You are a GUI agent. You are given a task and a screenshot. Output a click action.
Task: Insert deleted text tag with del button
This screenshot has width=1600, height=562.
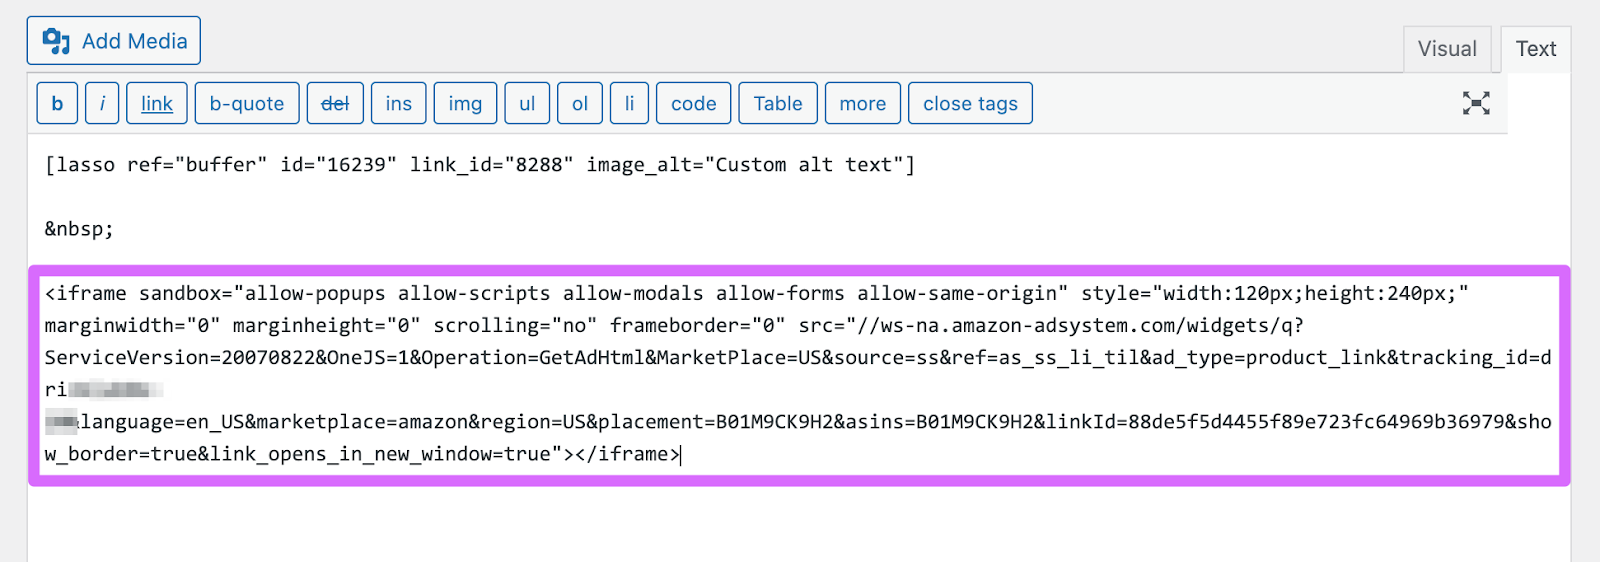click(335, 103)
